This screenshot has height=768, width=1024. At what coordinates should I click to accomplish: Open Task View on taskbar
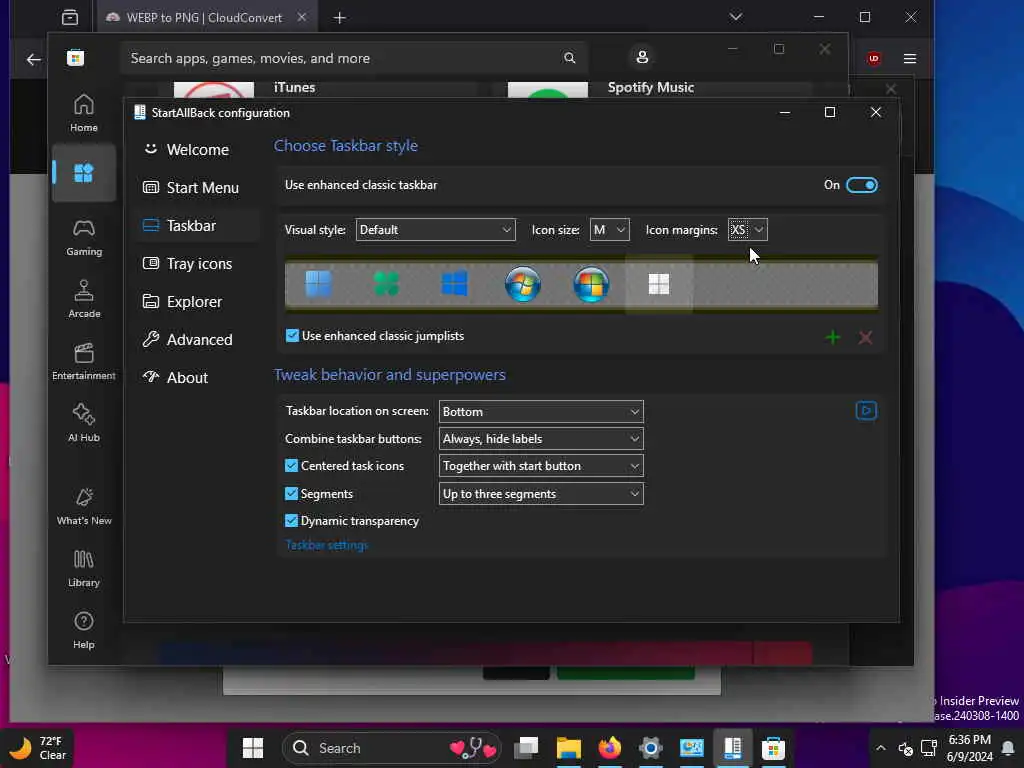526,748
